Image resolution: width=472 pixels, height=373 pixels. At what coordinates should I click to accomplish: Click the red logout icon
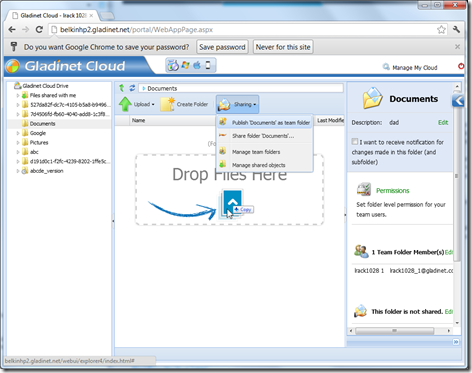pyautogui.click(x=461, y=66)
